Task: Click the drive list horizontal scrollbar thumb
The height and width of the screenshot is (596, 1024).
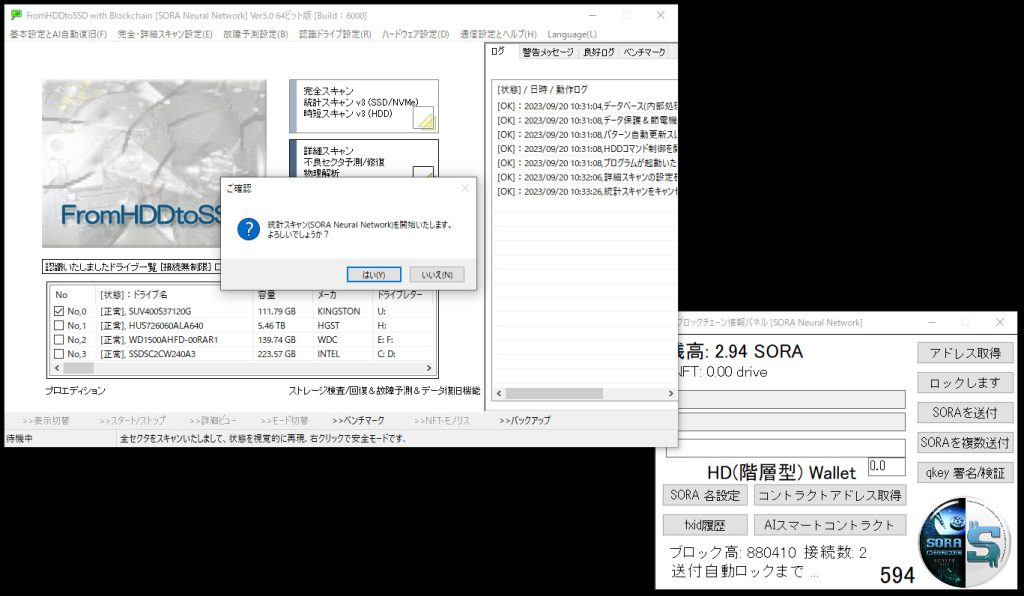Action: point(78,368)
